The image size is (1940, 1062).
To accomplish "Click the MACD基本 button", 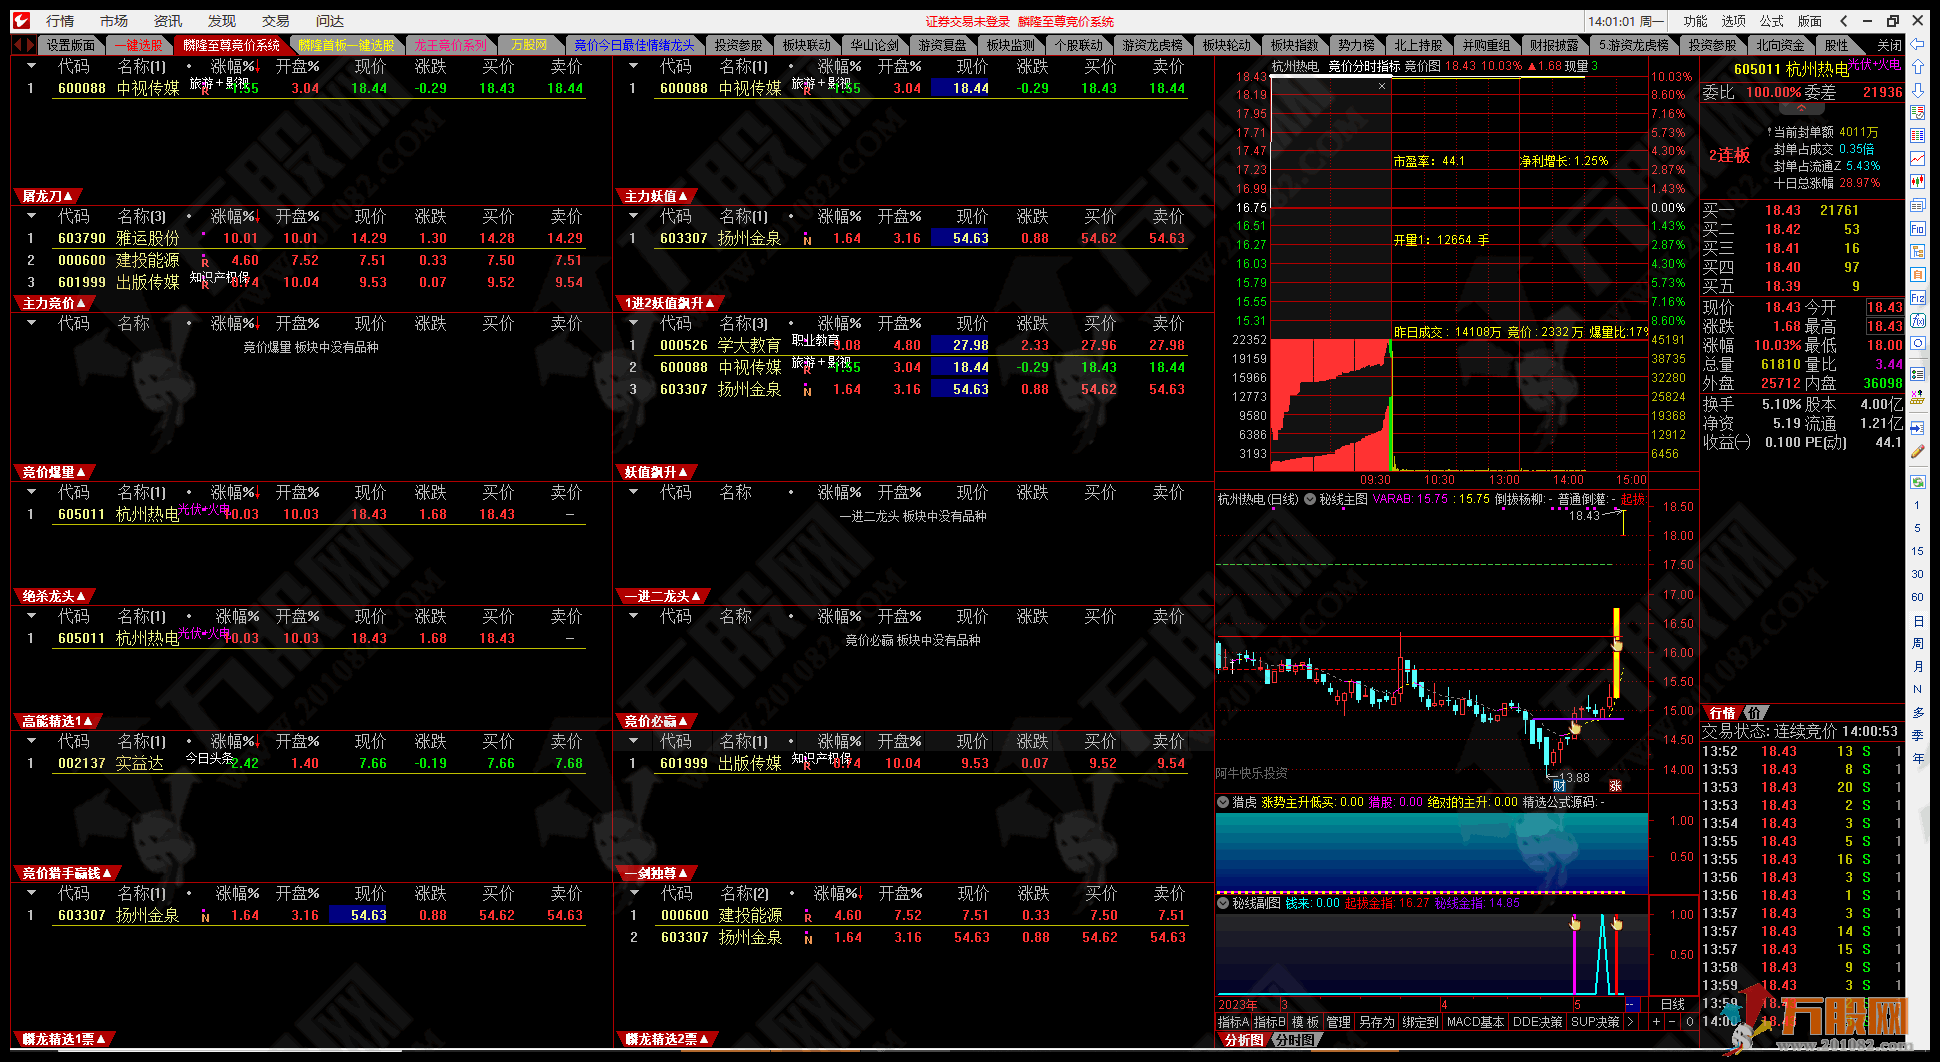I will [x=1475, y=1022].
